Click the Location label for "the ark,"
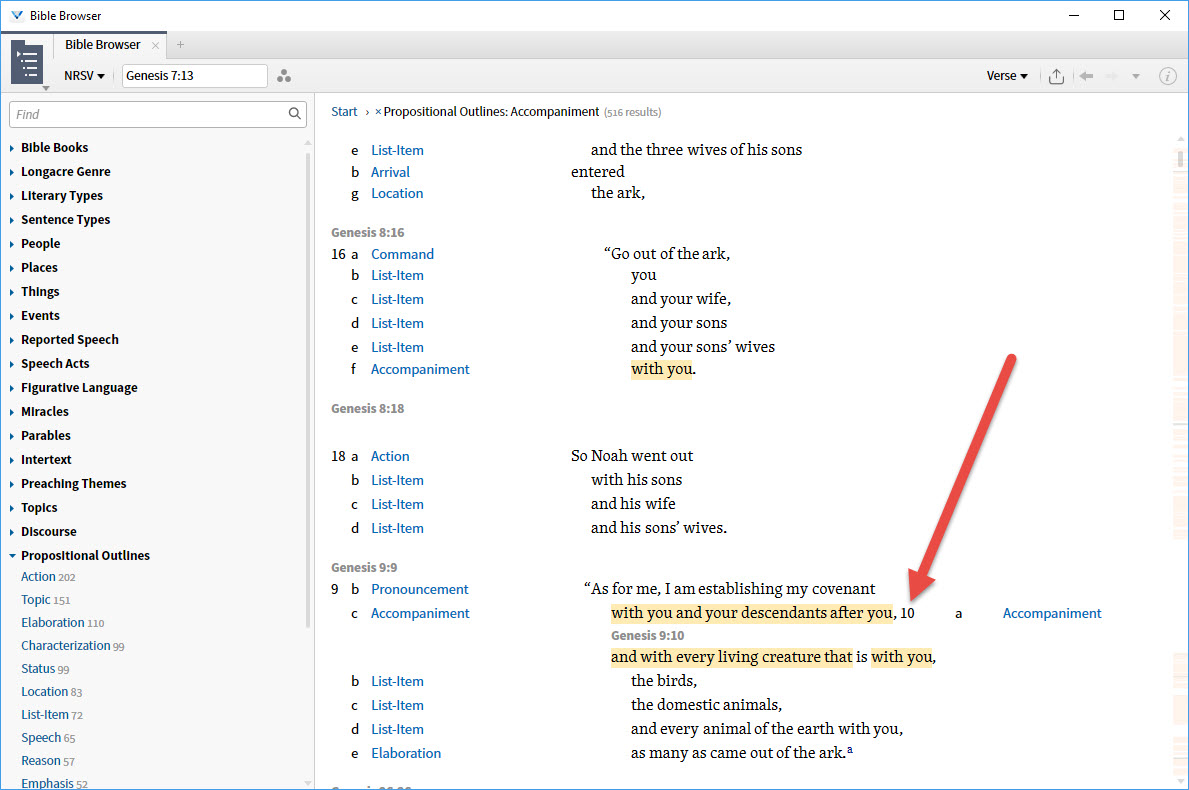Image resolution: width=1189 pixels, height=790 pixels. 397,193
